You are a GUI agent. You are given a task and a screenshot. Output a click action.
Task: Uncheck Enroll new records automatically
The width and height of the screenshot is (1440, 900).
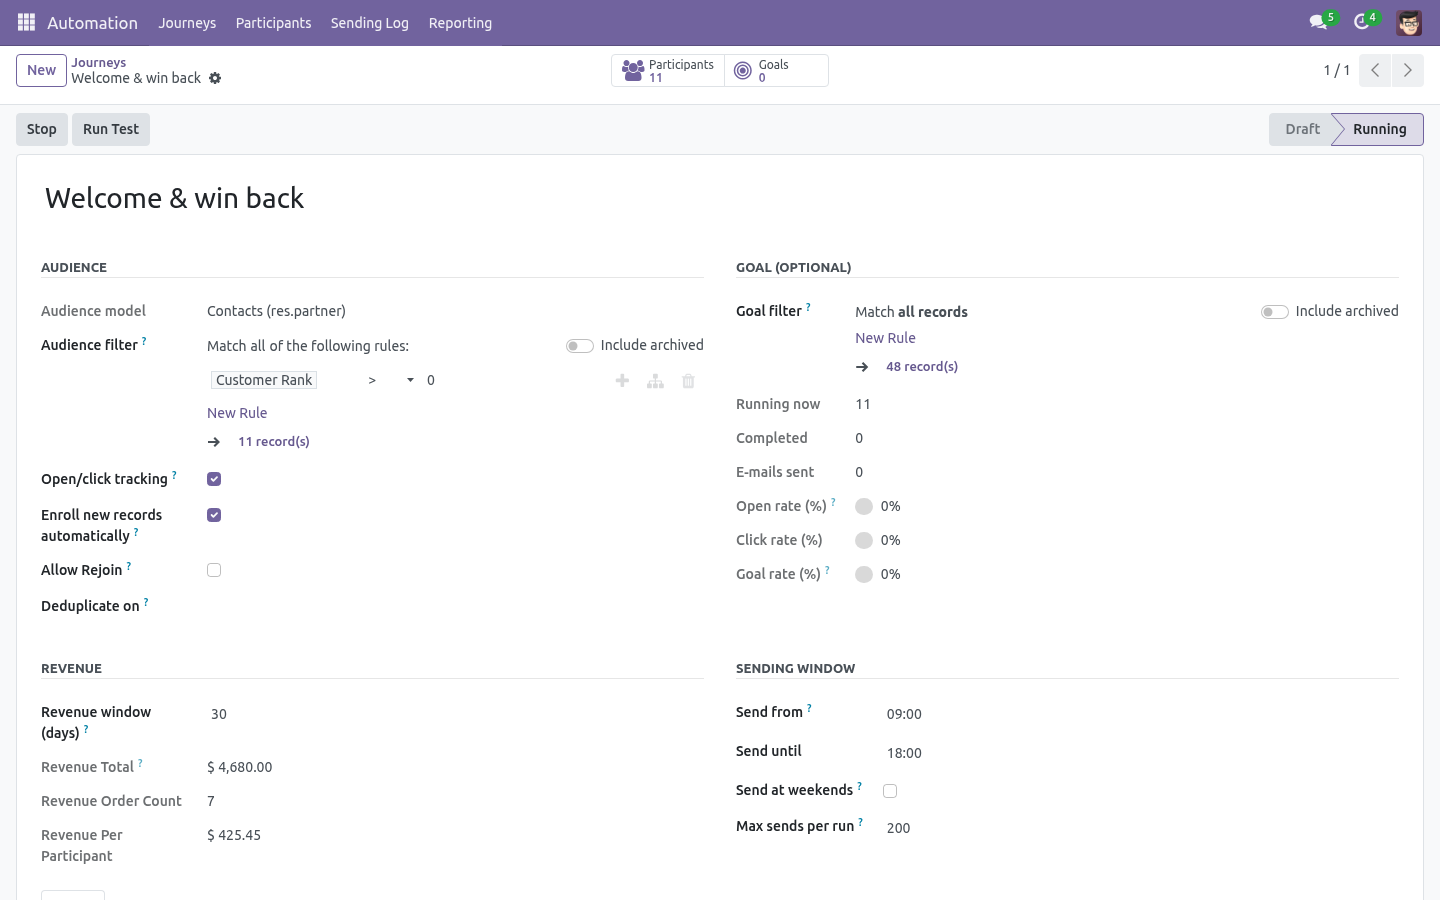pyautogui.click(x=214, y=515)
